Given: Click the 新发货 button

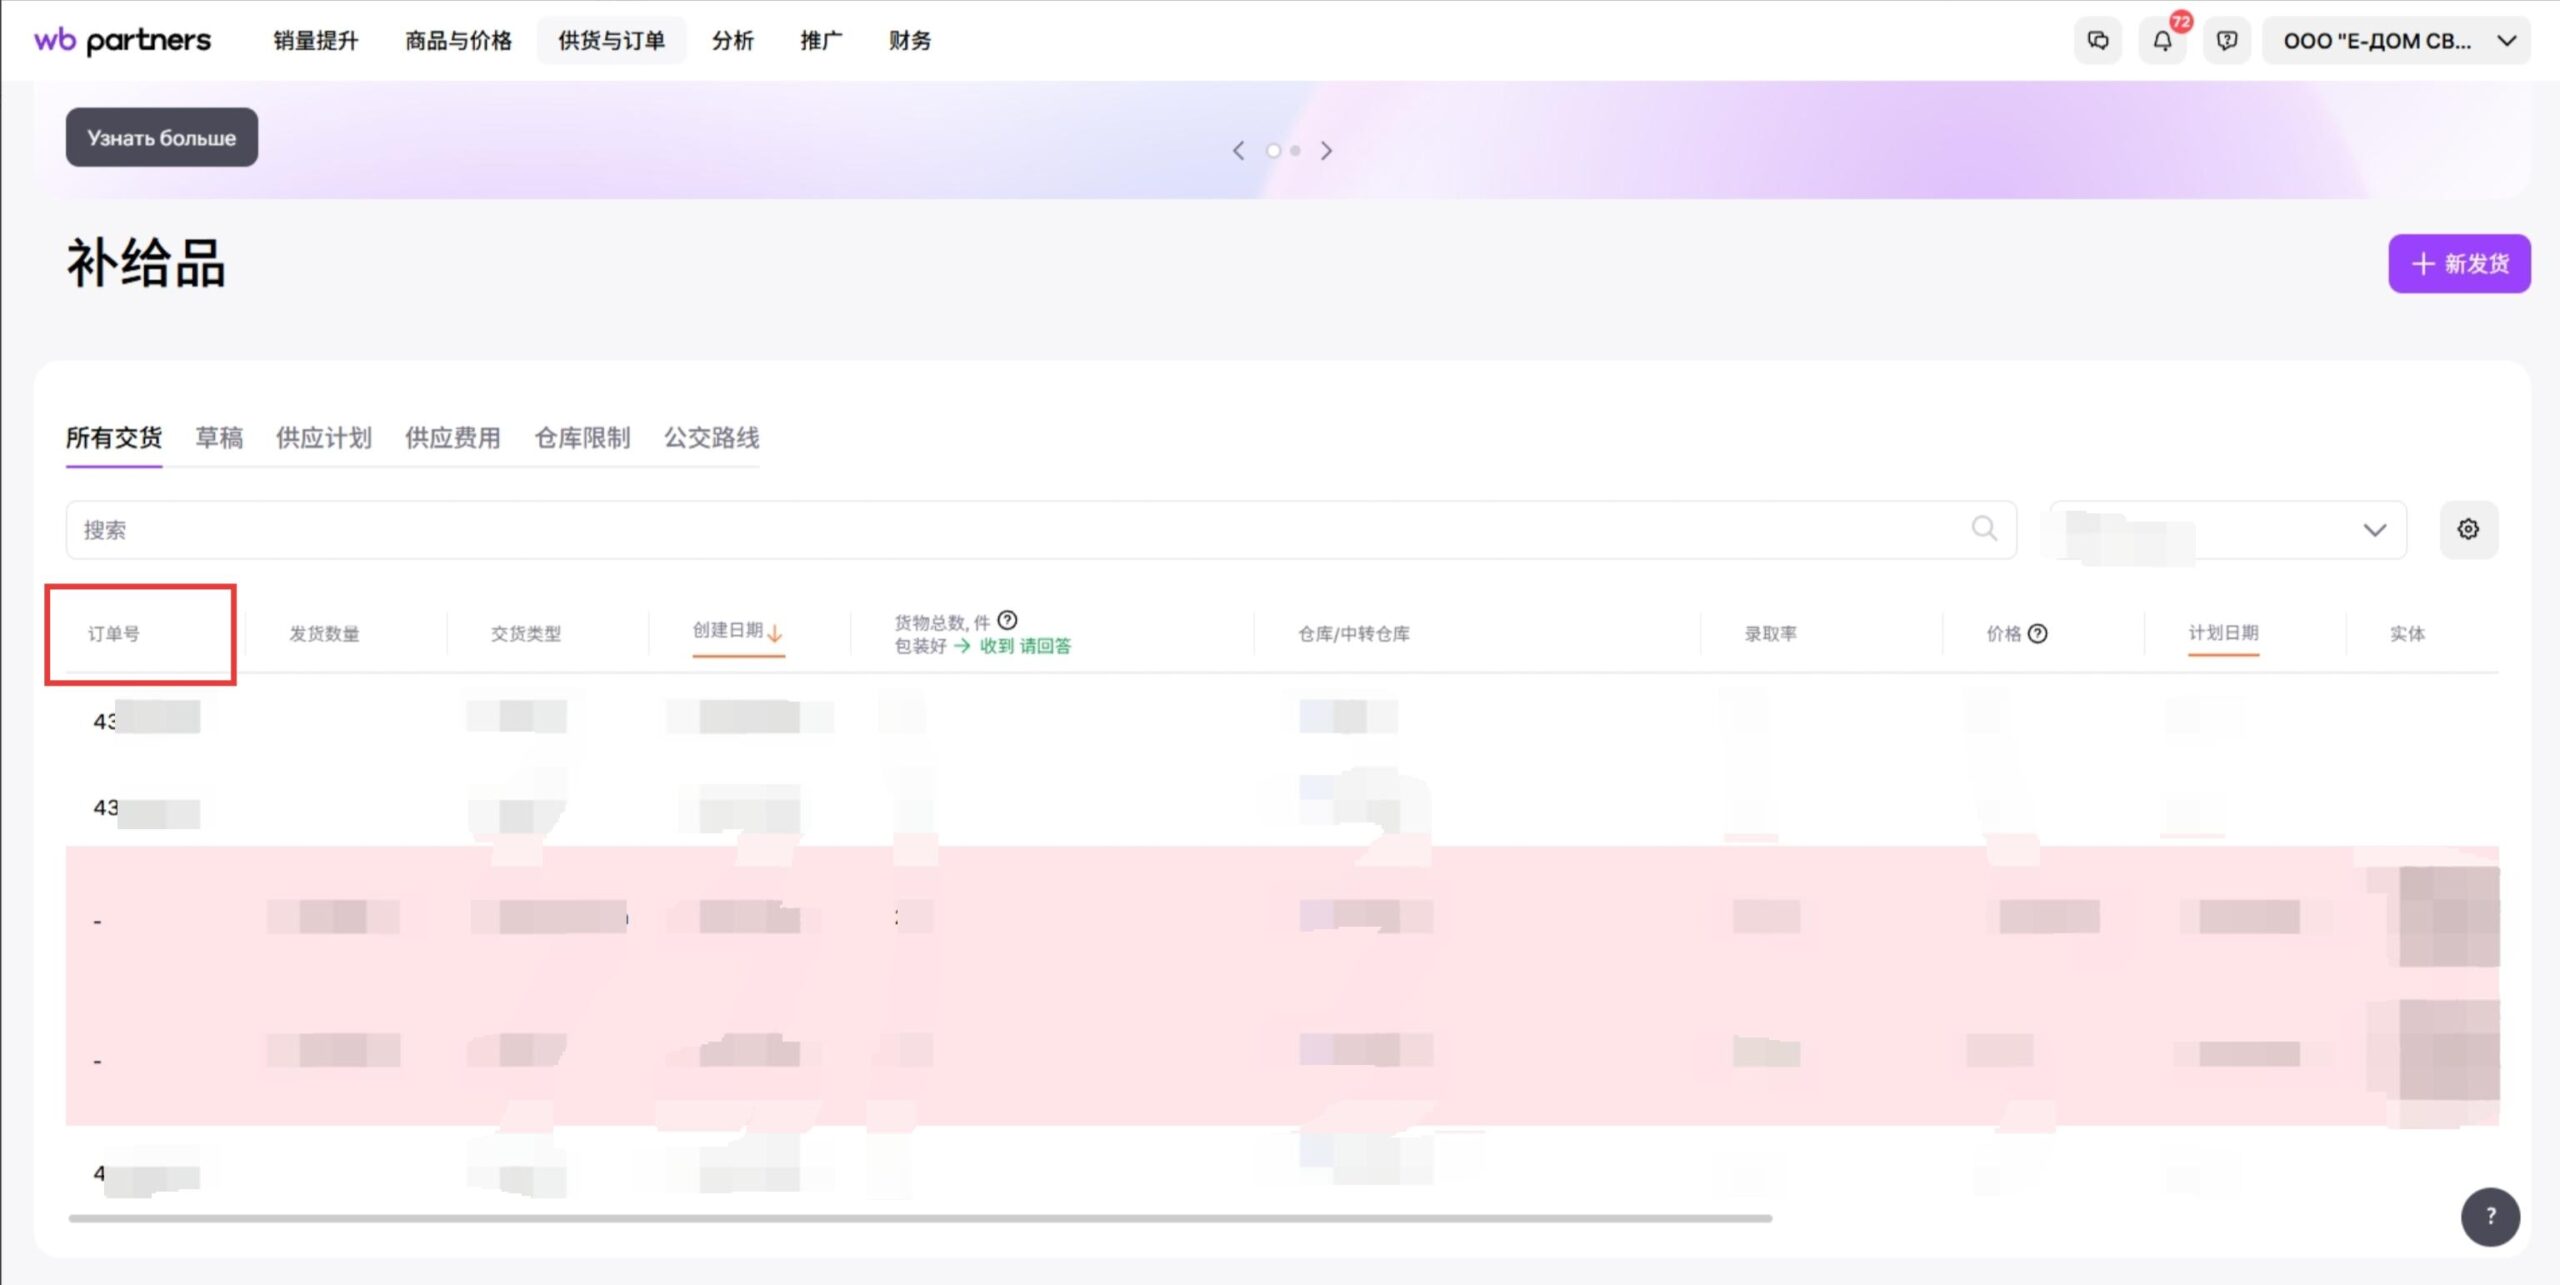Looking at the screenshot, I should tap(2459, 264).
